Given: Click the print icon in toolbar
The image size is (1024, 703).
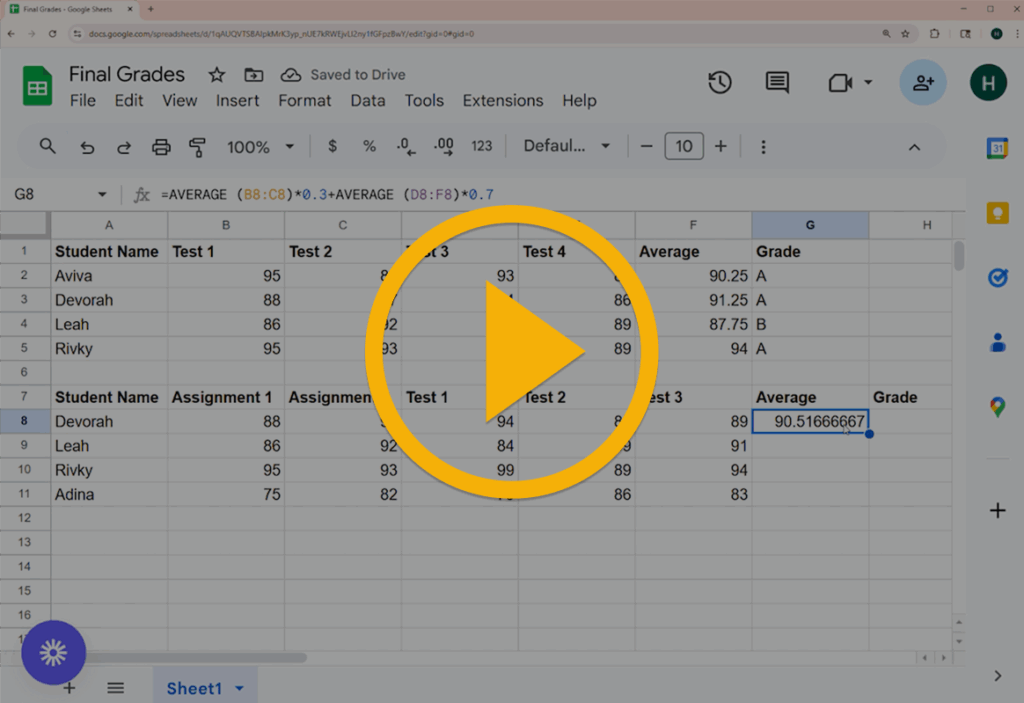Looking at the screenshot, I should pos(161,147).
